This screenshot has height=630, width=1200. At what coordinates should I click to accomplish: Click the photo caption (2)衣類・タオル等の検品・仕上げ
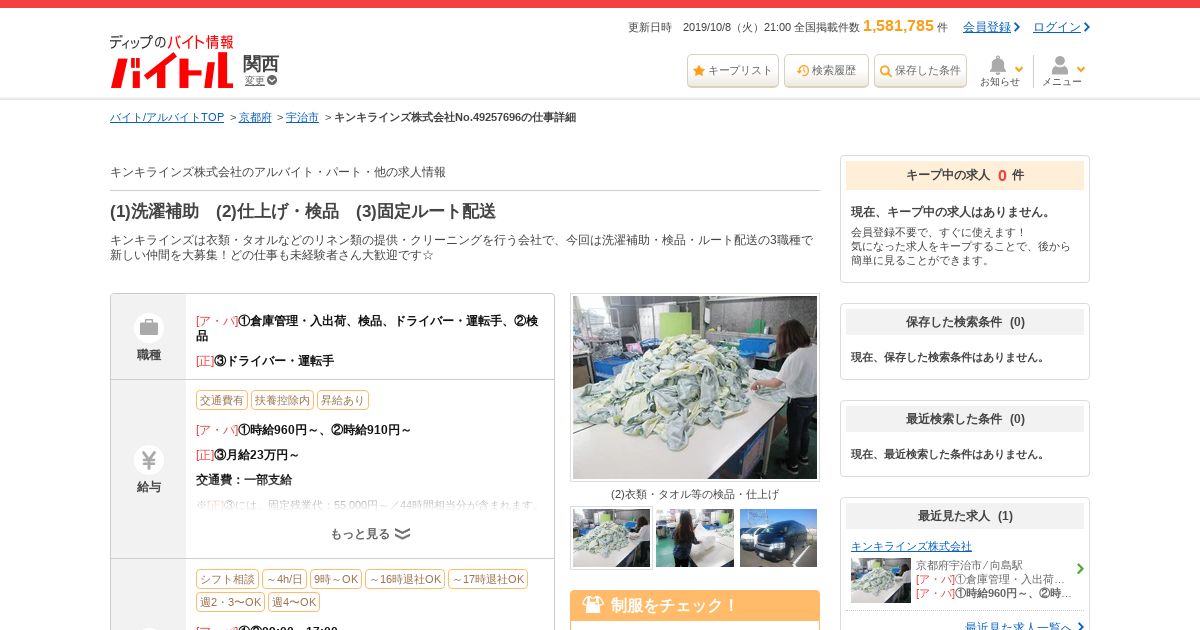pos(695,494)
